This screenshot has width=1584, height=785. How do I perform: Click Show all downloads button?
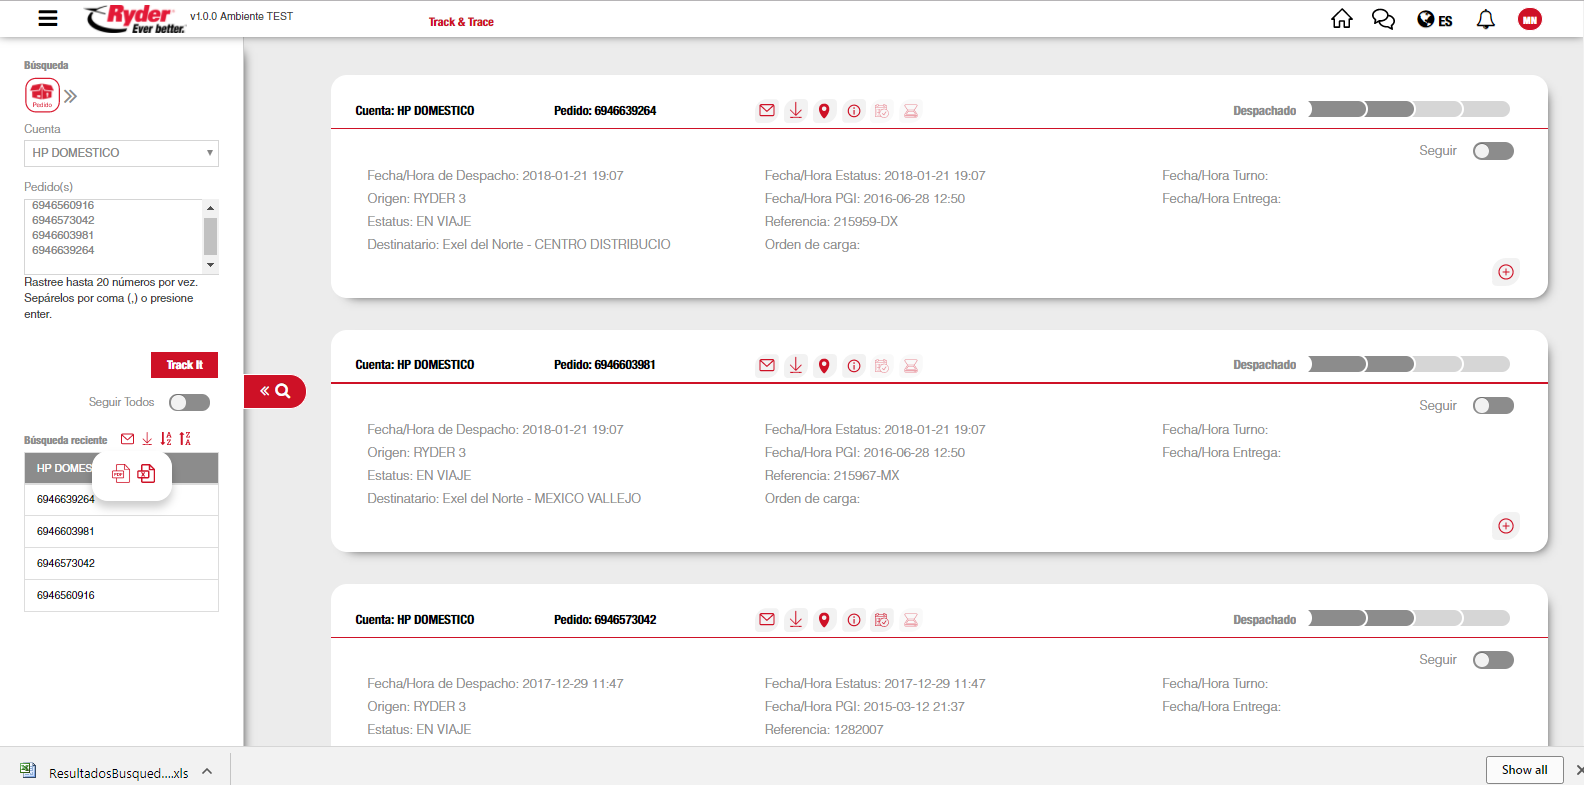[x=1524, y=770]
